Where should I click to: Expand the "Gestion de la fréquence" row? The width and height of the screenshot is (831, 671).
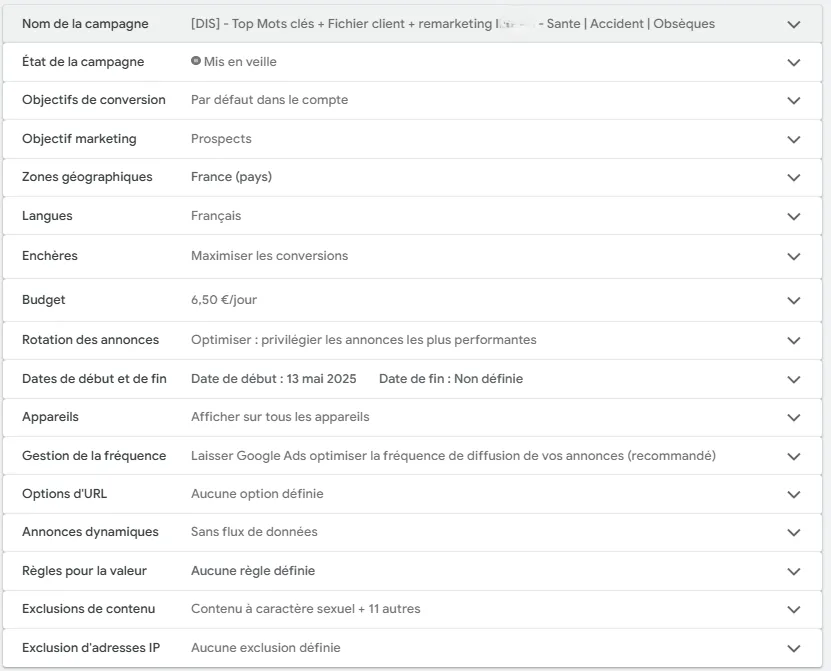point(794,455)
